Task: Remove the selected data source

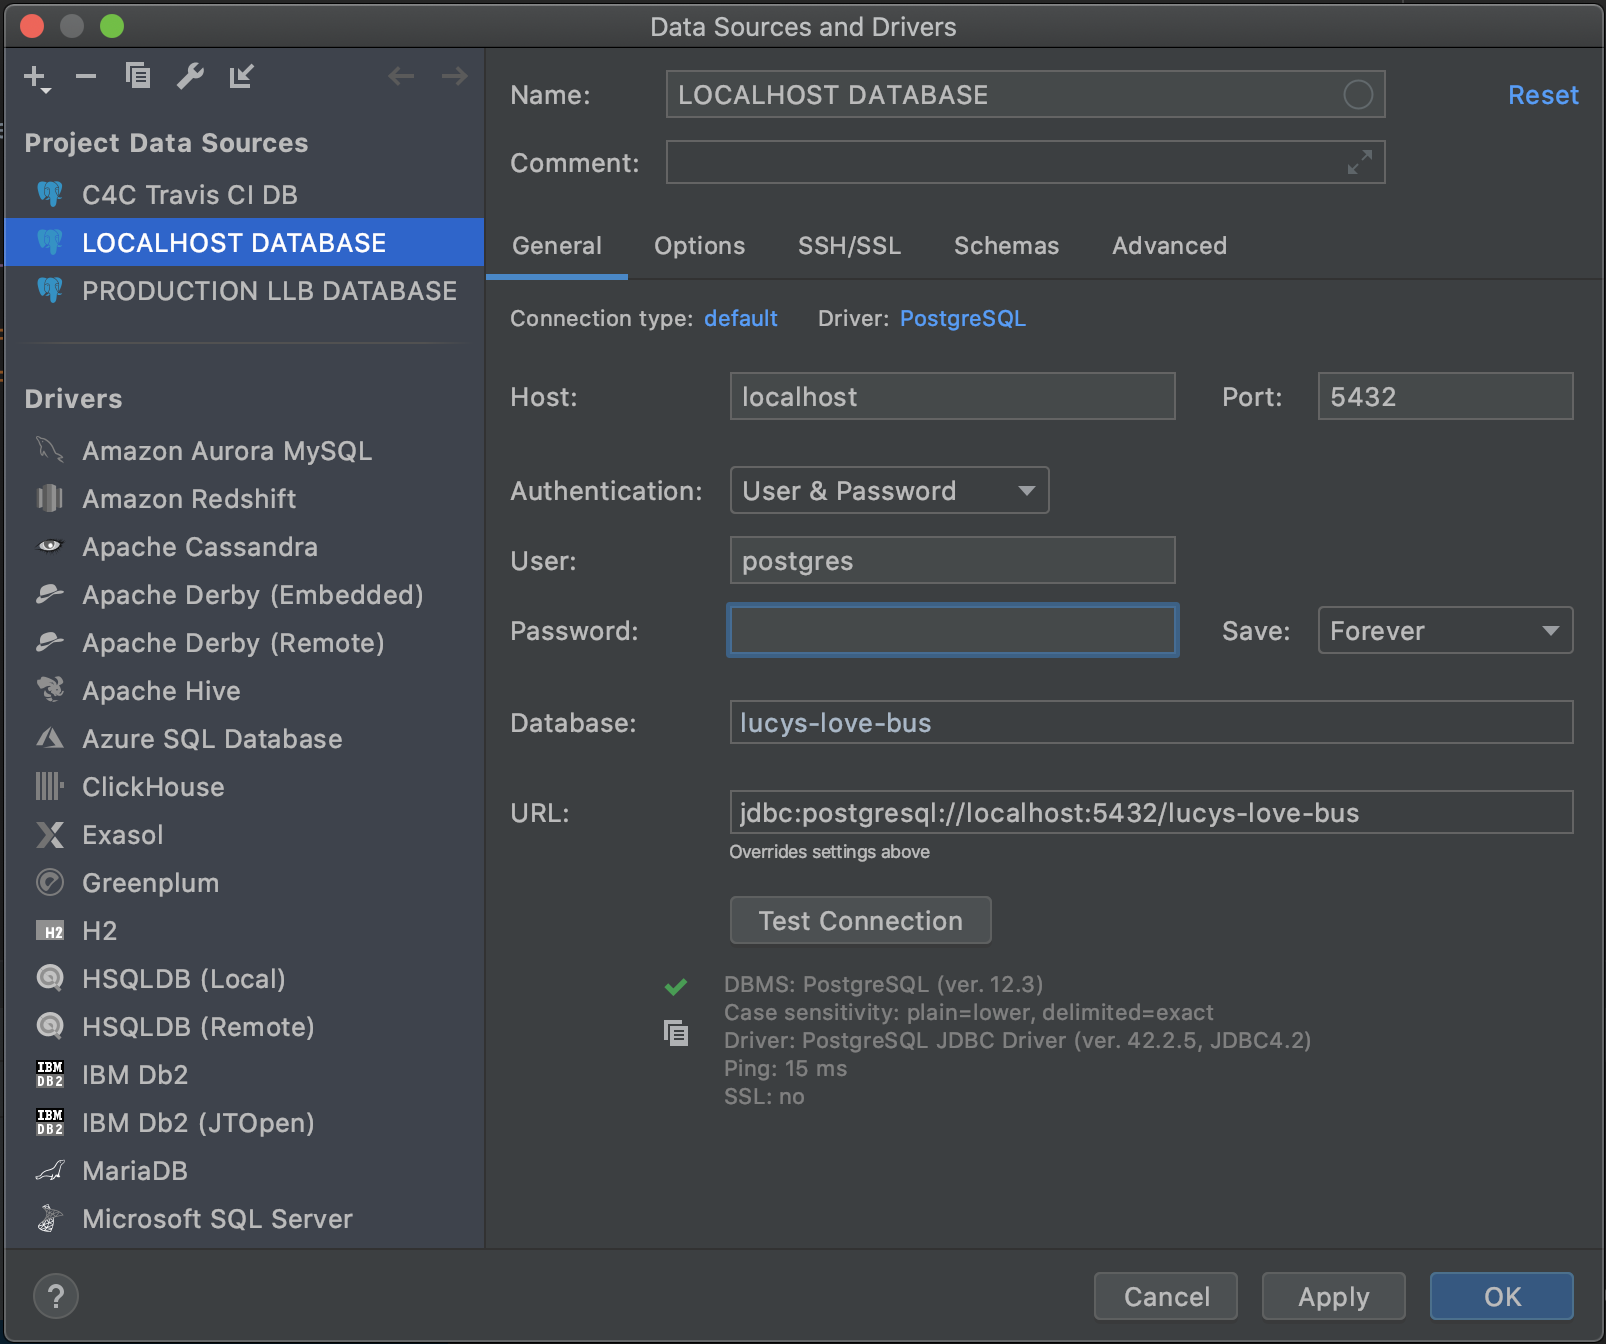Action: point(85,76)
